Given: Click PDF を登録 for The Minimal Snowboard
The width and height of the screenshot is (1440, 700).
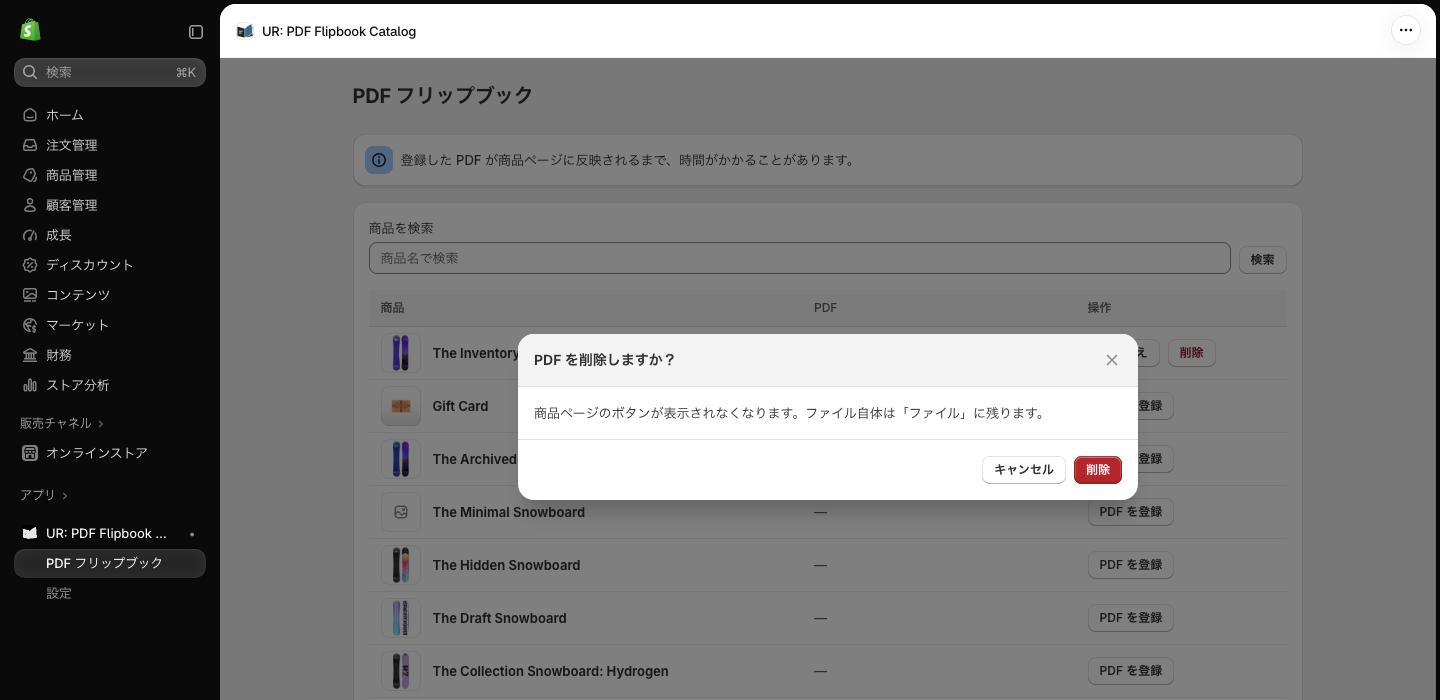Looking at the screenshot, I should 1131,512.
